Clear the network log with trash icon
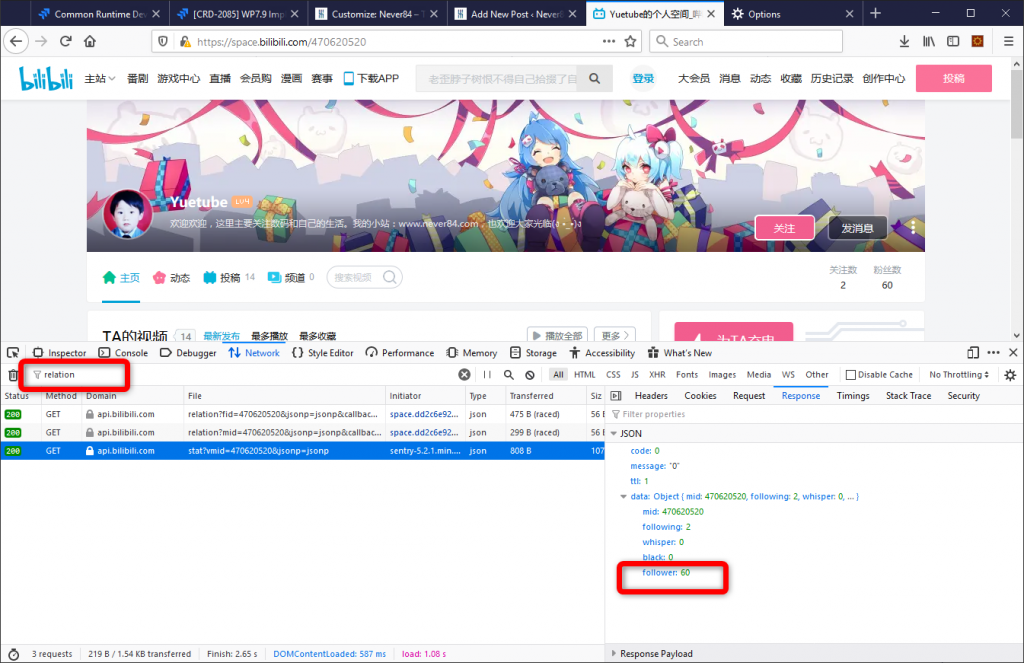The height and width of the screenshot is (663, 1024). pyautogui.click(x=13, y=375)
